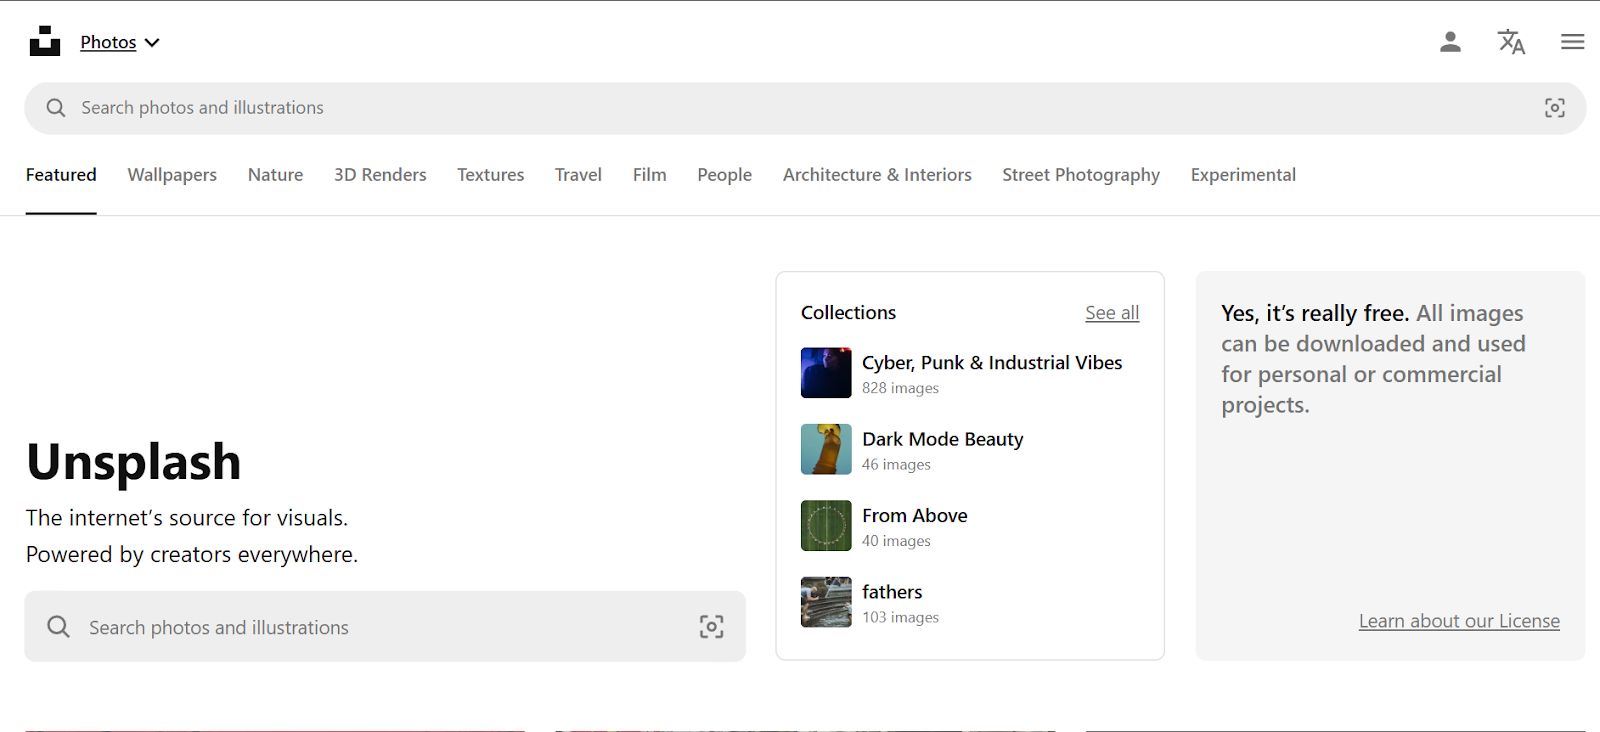Click the Unsplash heading text
This screenshot has width=1600, height=732.
tap(134, 462)
